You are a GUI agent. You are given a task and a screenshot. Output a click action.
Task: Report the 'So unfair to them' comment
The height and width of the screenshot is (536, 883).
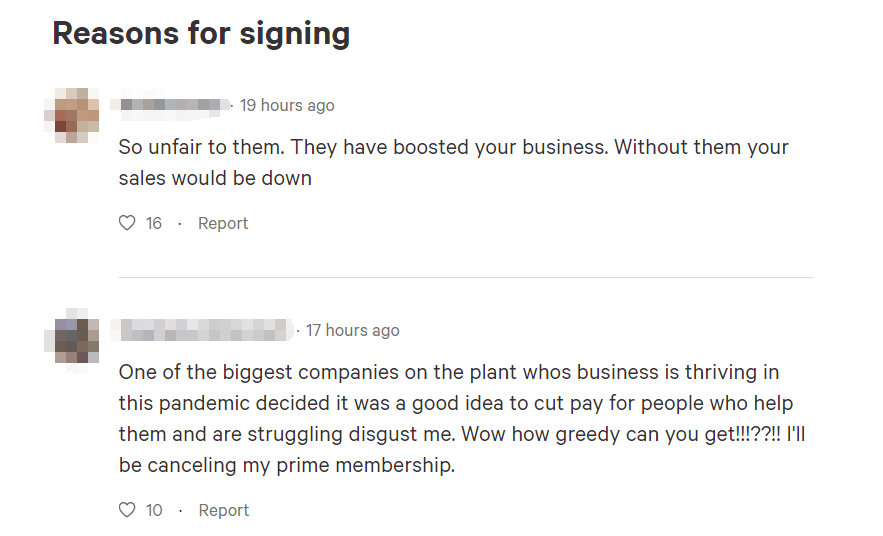click(x=223, y=223)
